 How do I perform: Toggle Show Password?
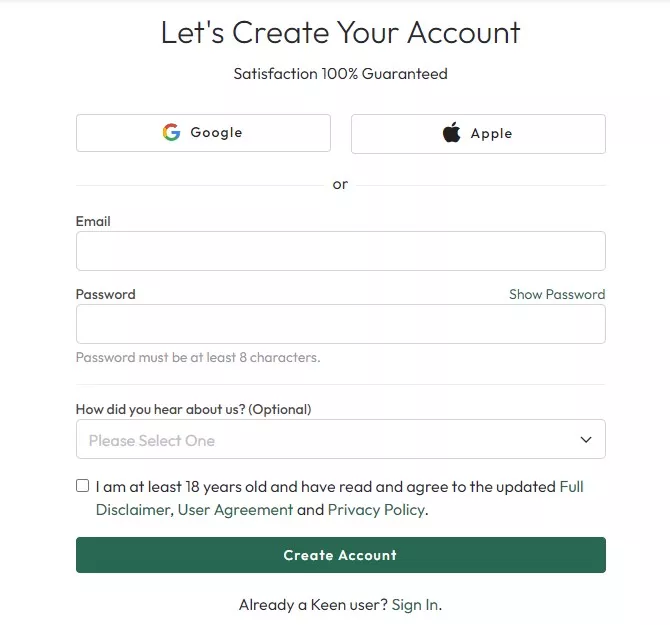tap(556, 294)
